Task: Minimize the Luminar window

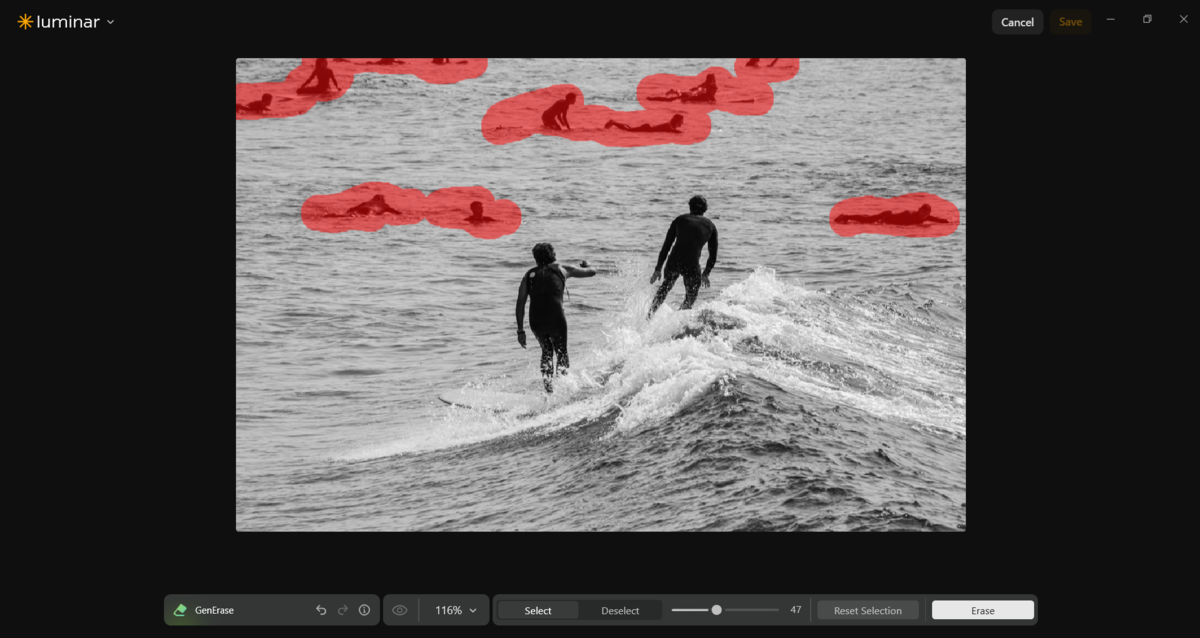Action: (1110, 19)
